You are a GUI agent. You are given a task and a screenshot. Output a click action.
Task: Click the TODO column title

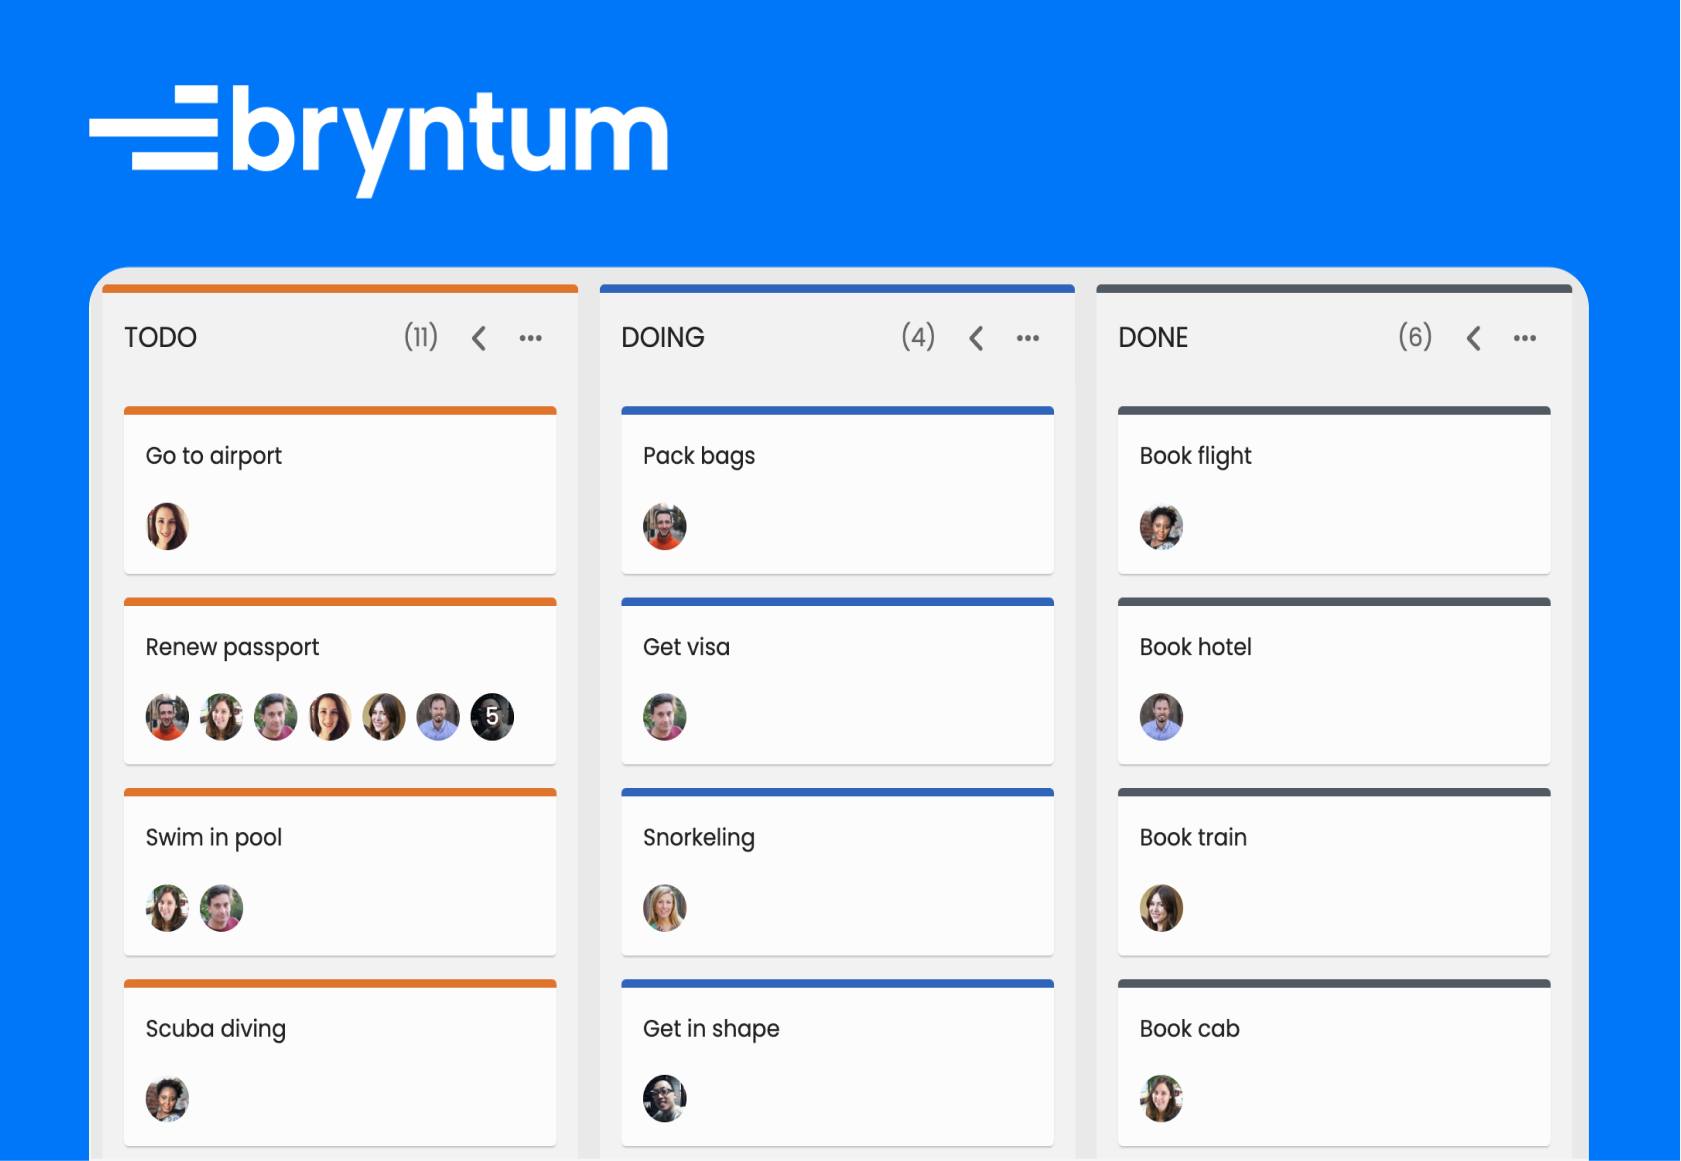pyautogui.click(x=160, y=338)
